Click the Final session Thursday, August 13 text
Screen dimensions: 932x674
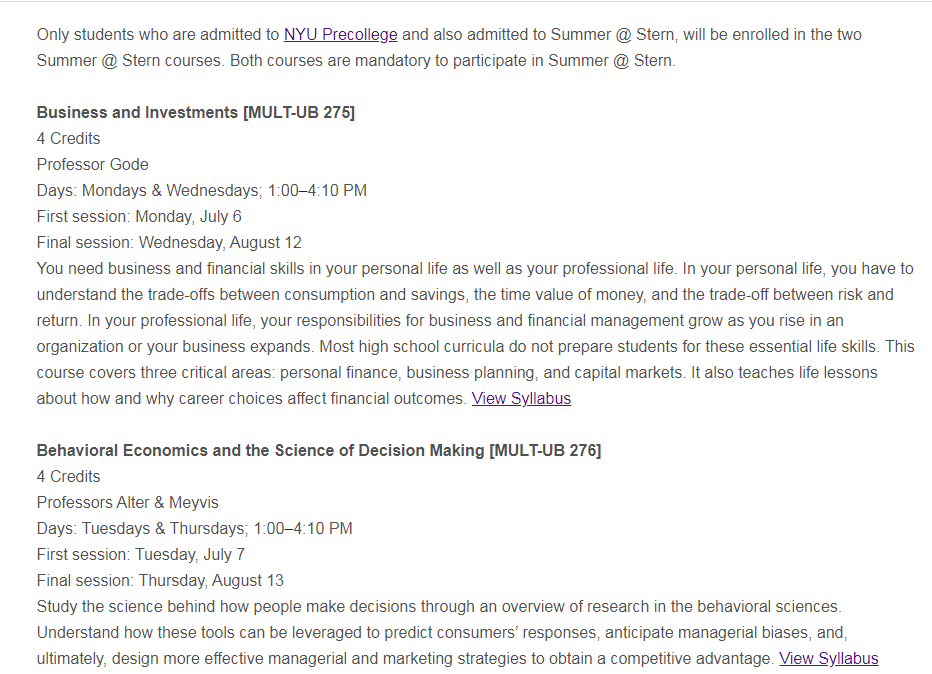tap(160, 581)
